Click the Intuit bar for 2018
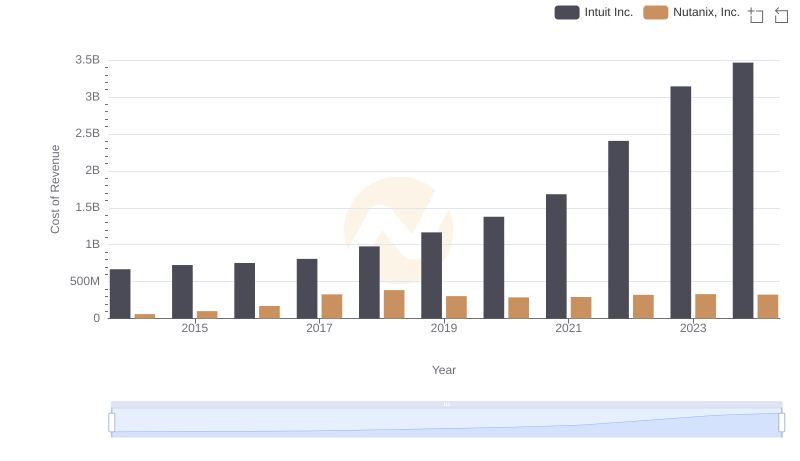Image resolution: width=800 pixels, height=461 pixels. tap(369, 283)
